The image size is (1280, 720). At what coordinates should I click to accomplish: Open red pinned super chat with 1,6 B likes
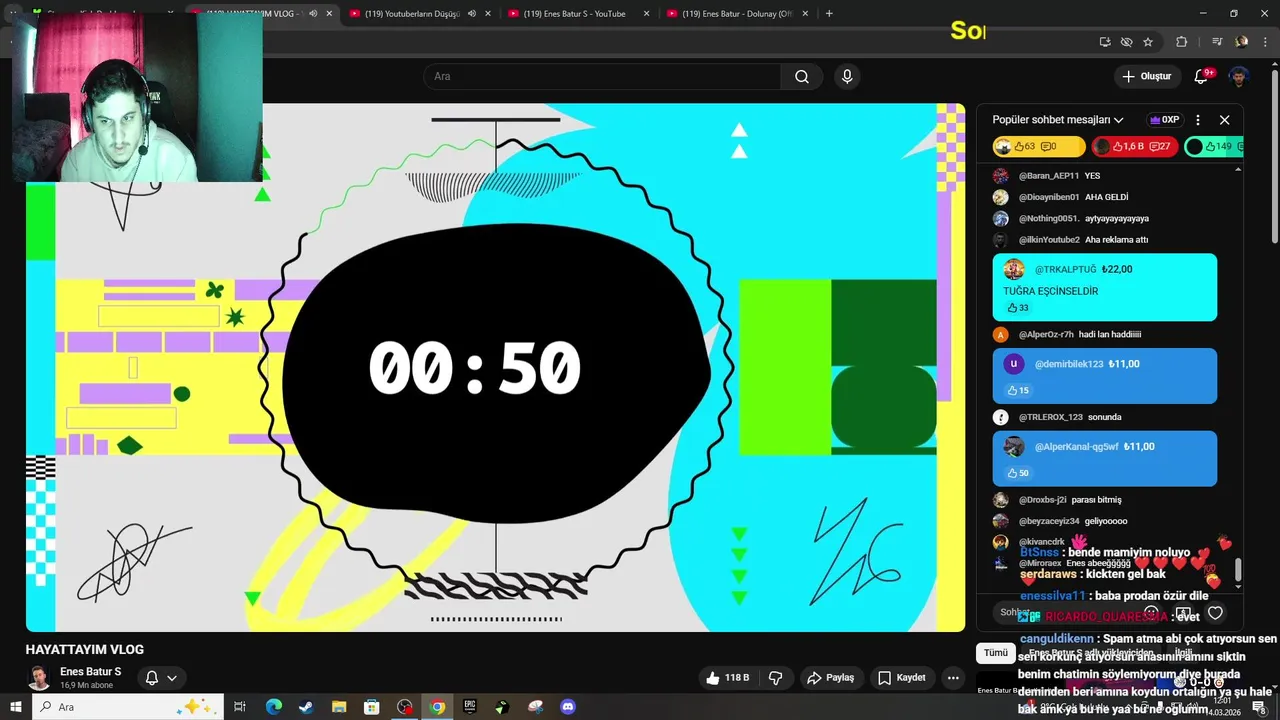pos(1134,147)
